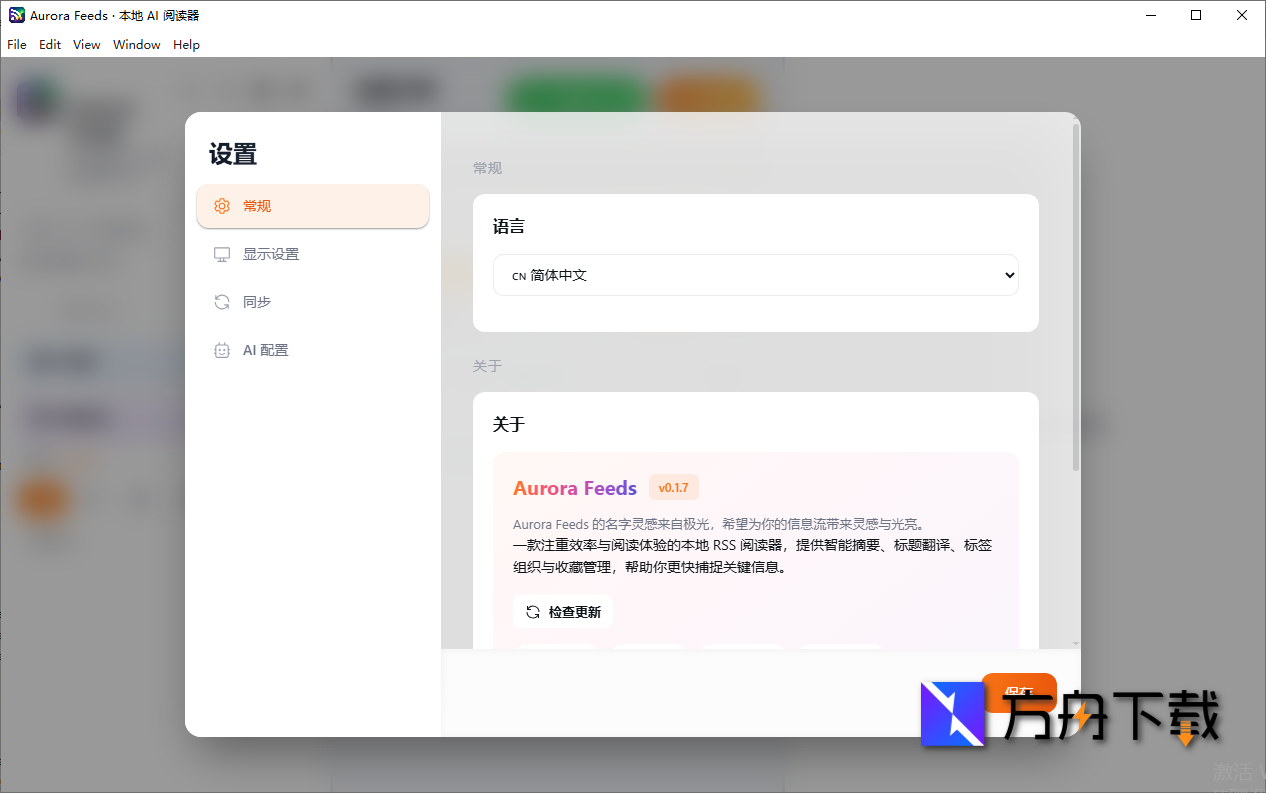
Task: Click the refresh icon inside 检查更新
Action: coord(532,611)
